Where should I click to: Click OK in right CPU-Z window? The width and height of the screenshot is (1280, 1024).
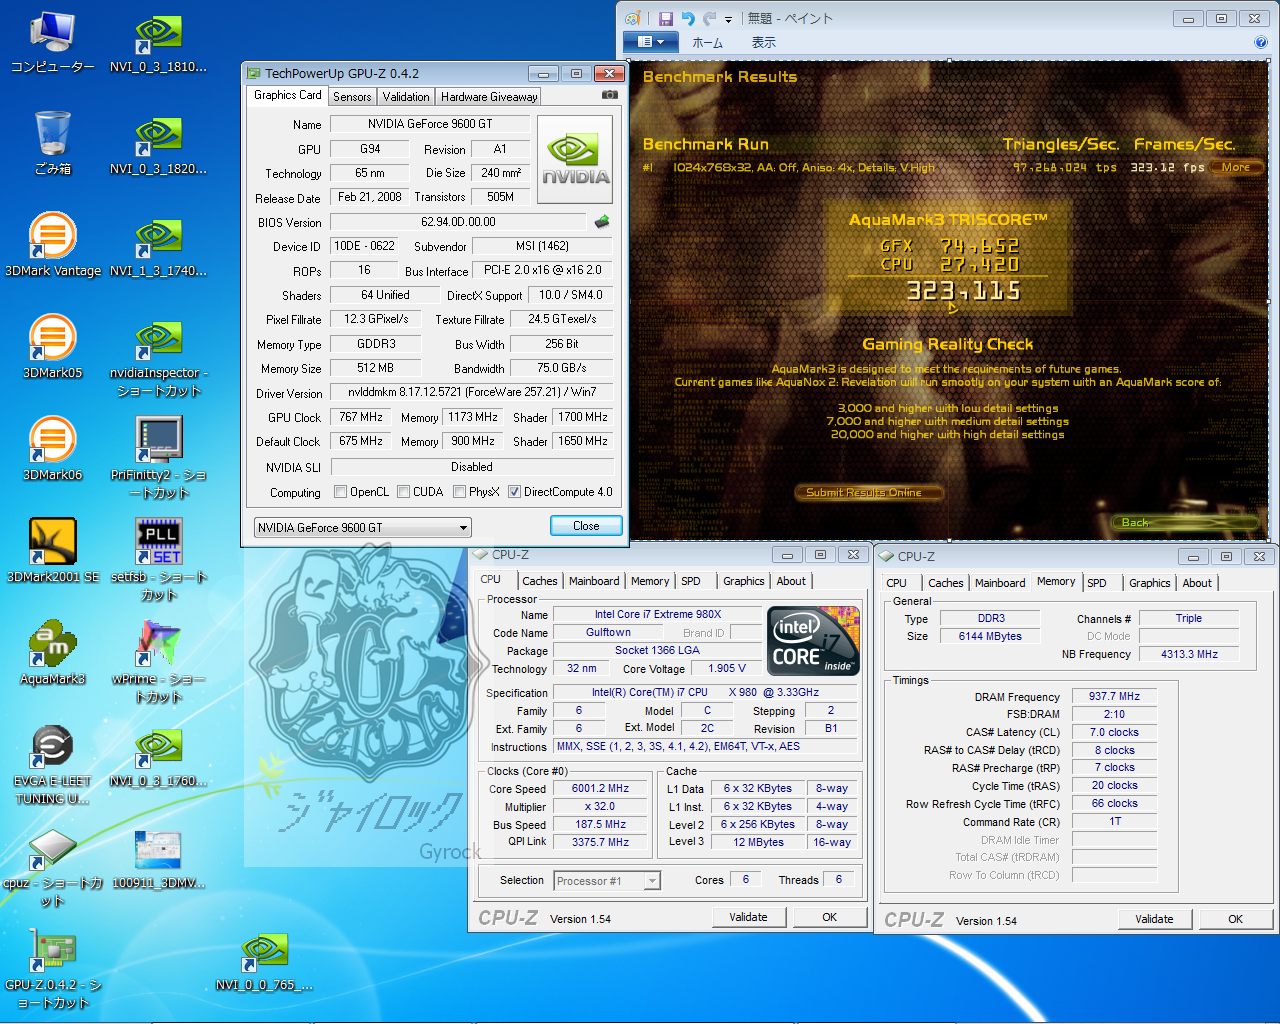point(1235,919)
